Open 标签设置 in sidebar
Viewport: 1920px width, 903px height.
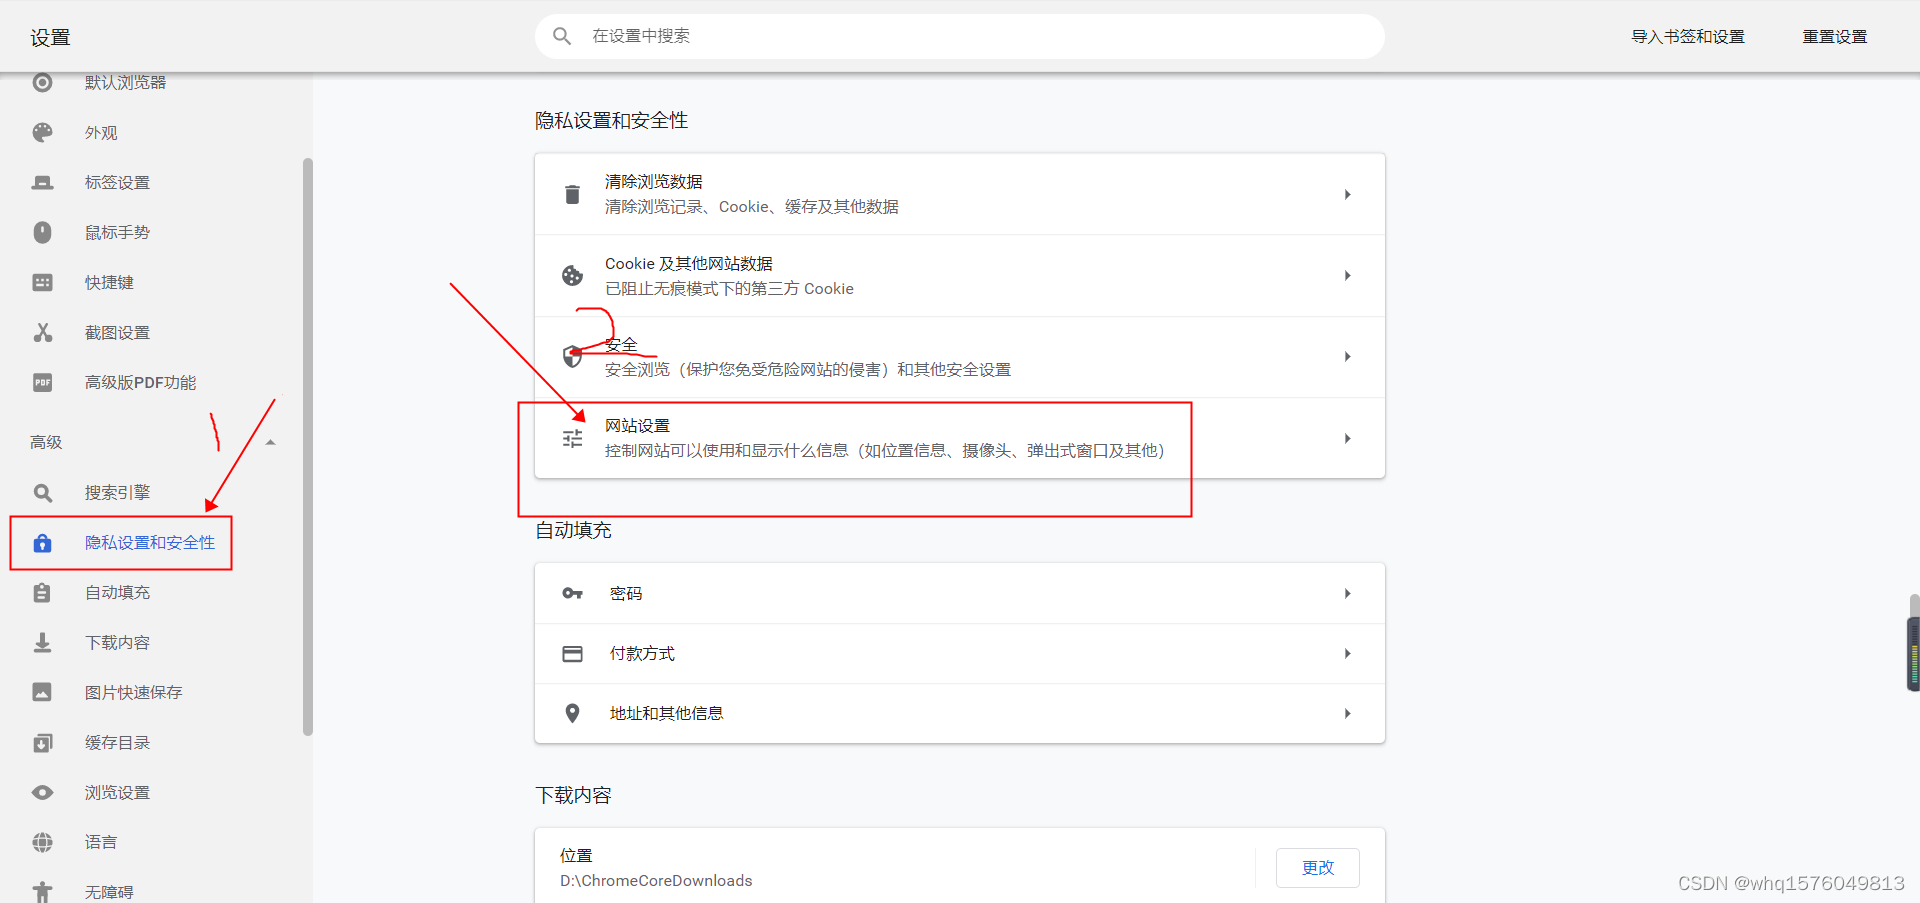pos(117,182)
